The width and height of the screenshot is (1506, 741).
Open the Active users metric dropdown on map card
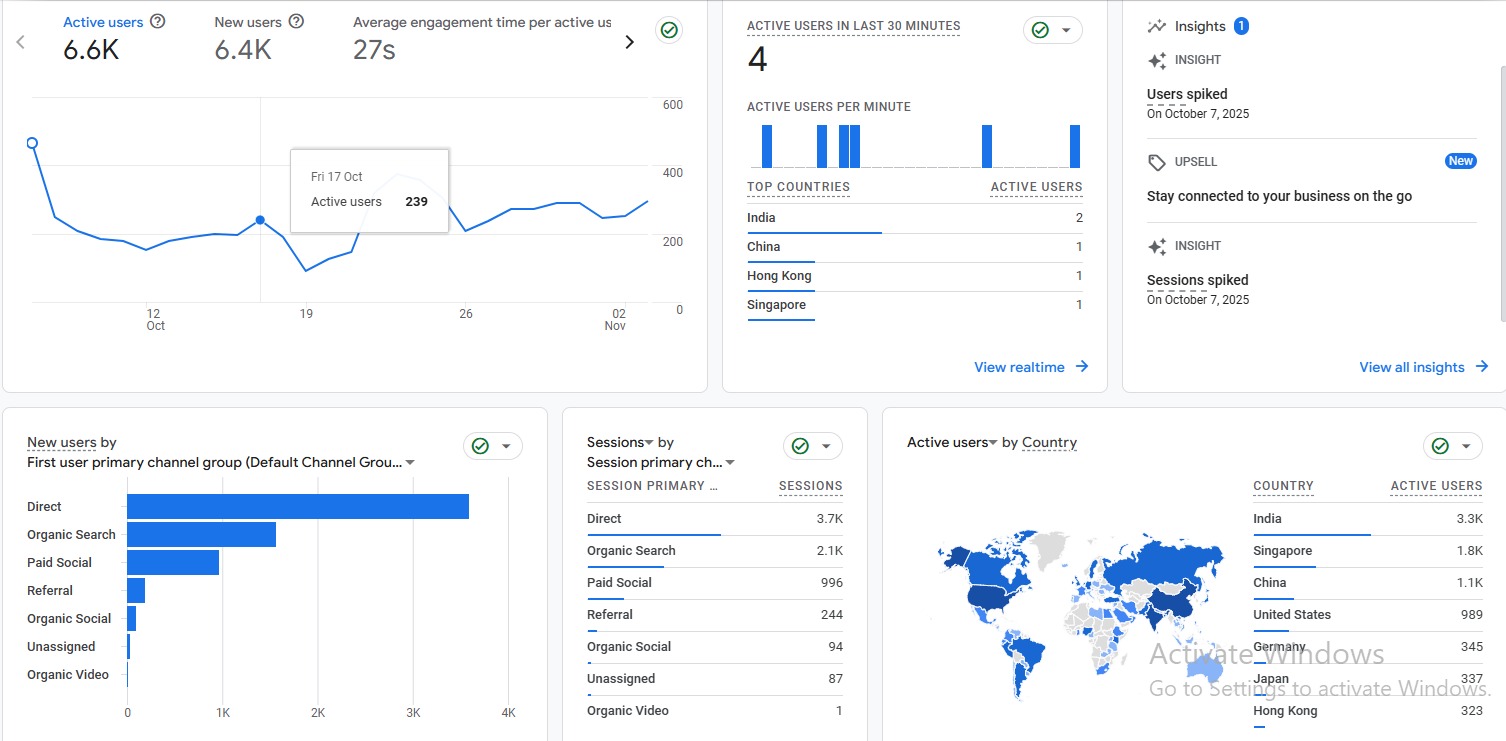(994, 443)
